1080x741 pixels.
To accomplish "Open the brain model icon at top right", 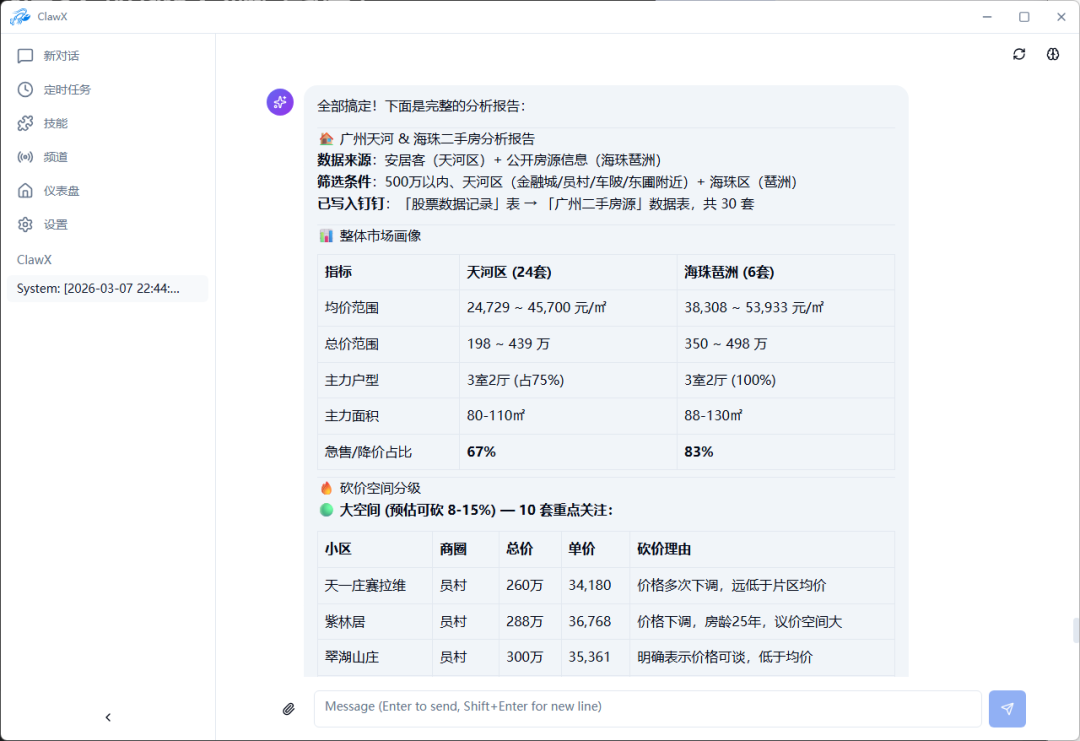I will 1052,54.
